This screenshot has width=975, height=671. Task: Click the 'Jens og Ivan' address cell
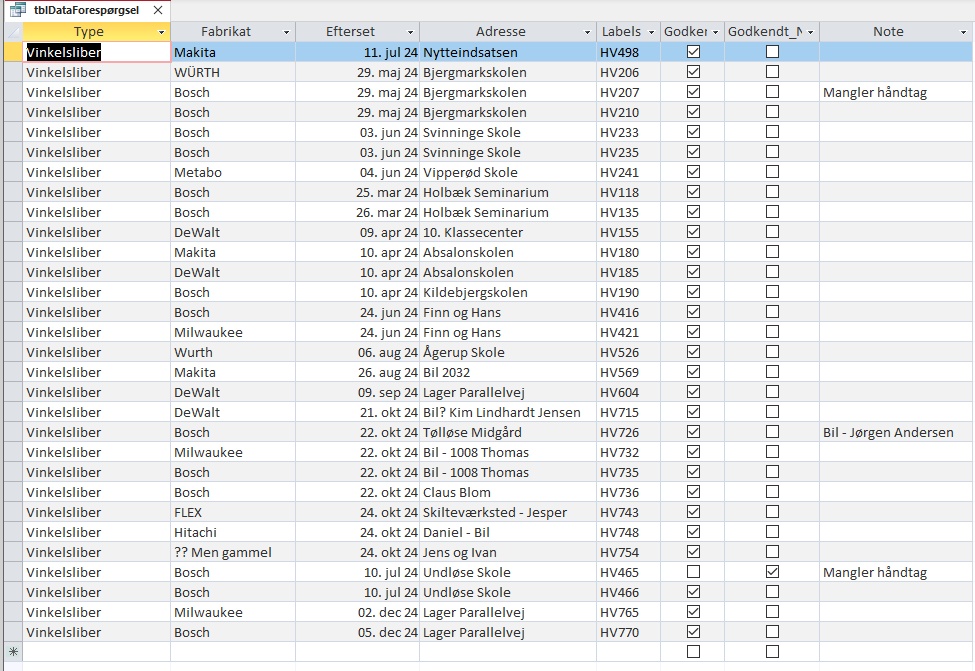coord(508,552)
